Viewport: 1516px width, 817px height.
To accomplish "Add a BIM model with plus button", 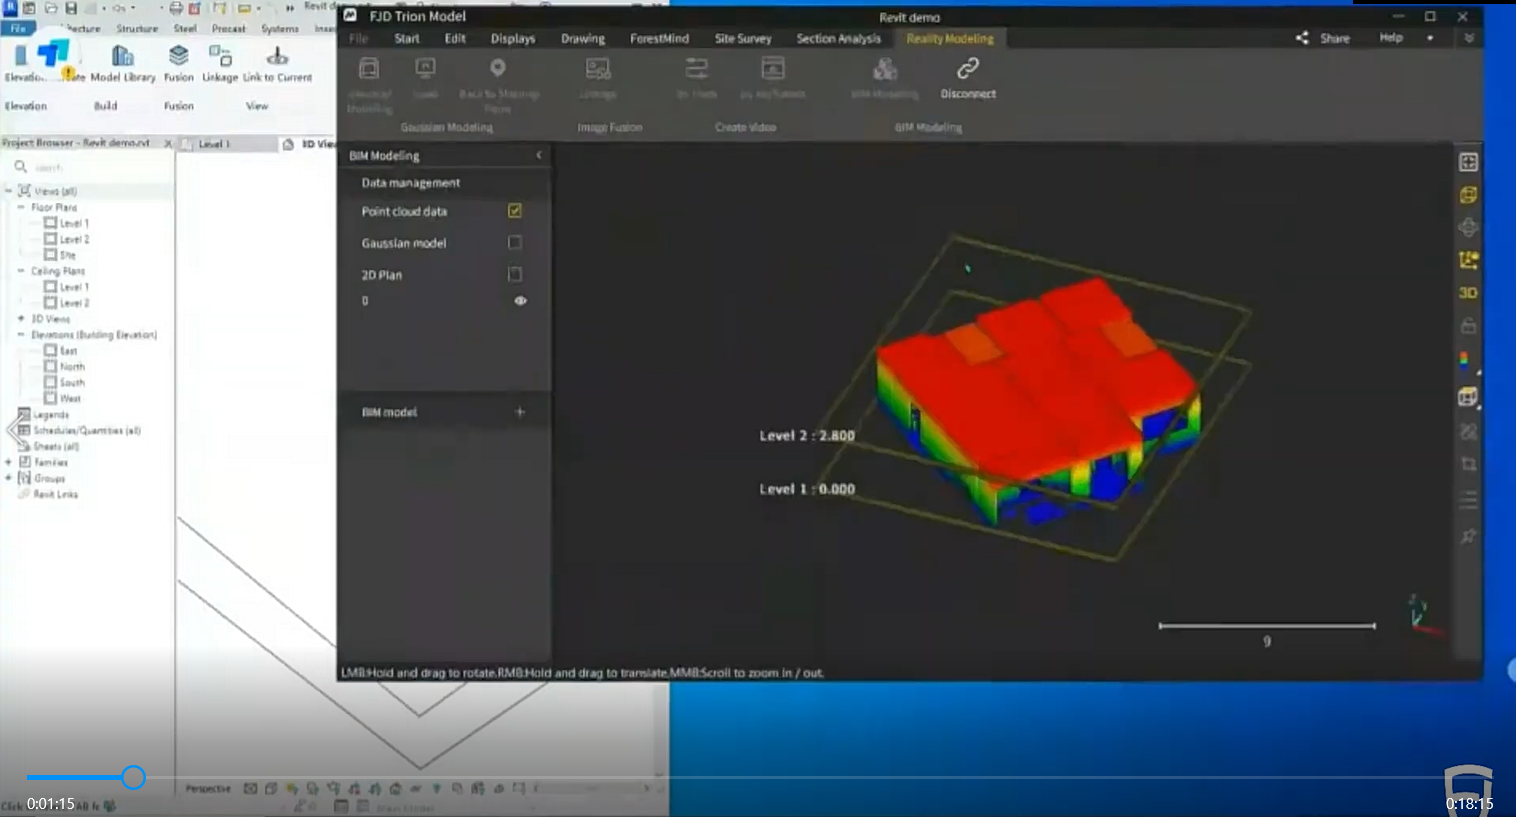I will pos(520,412).
